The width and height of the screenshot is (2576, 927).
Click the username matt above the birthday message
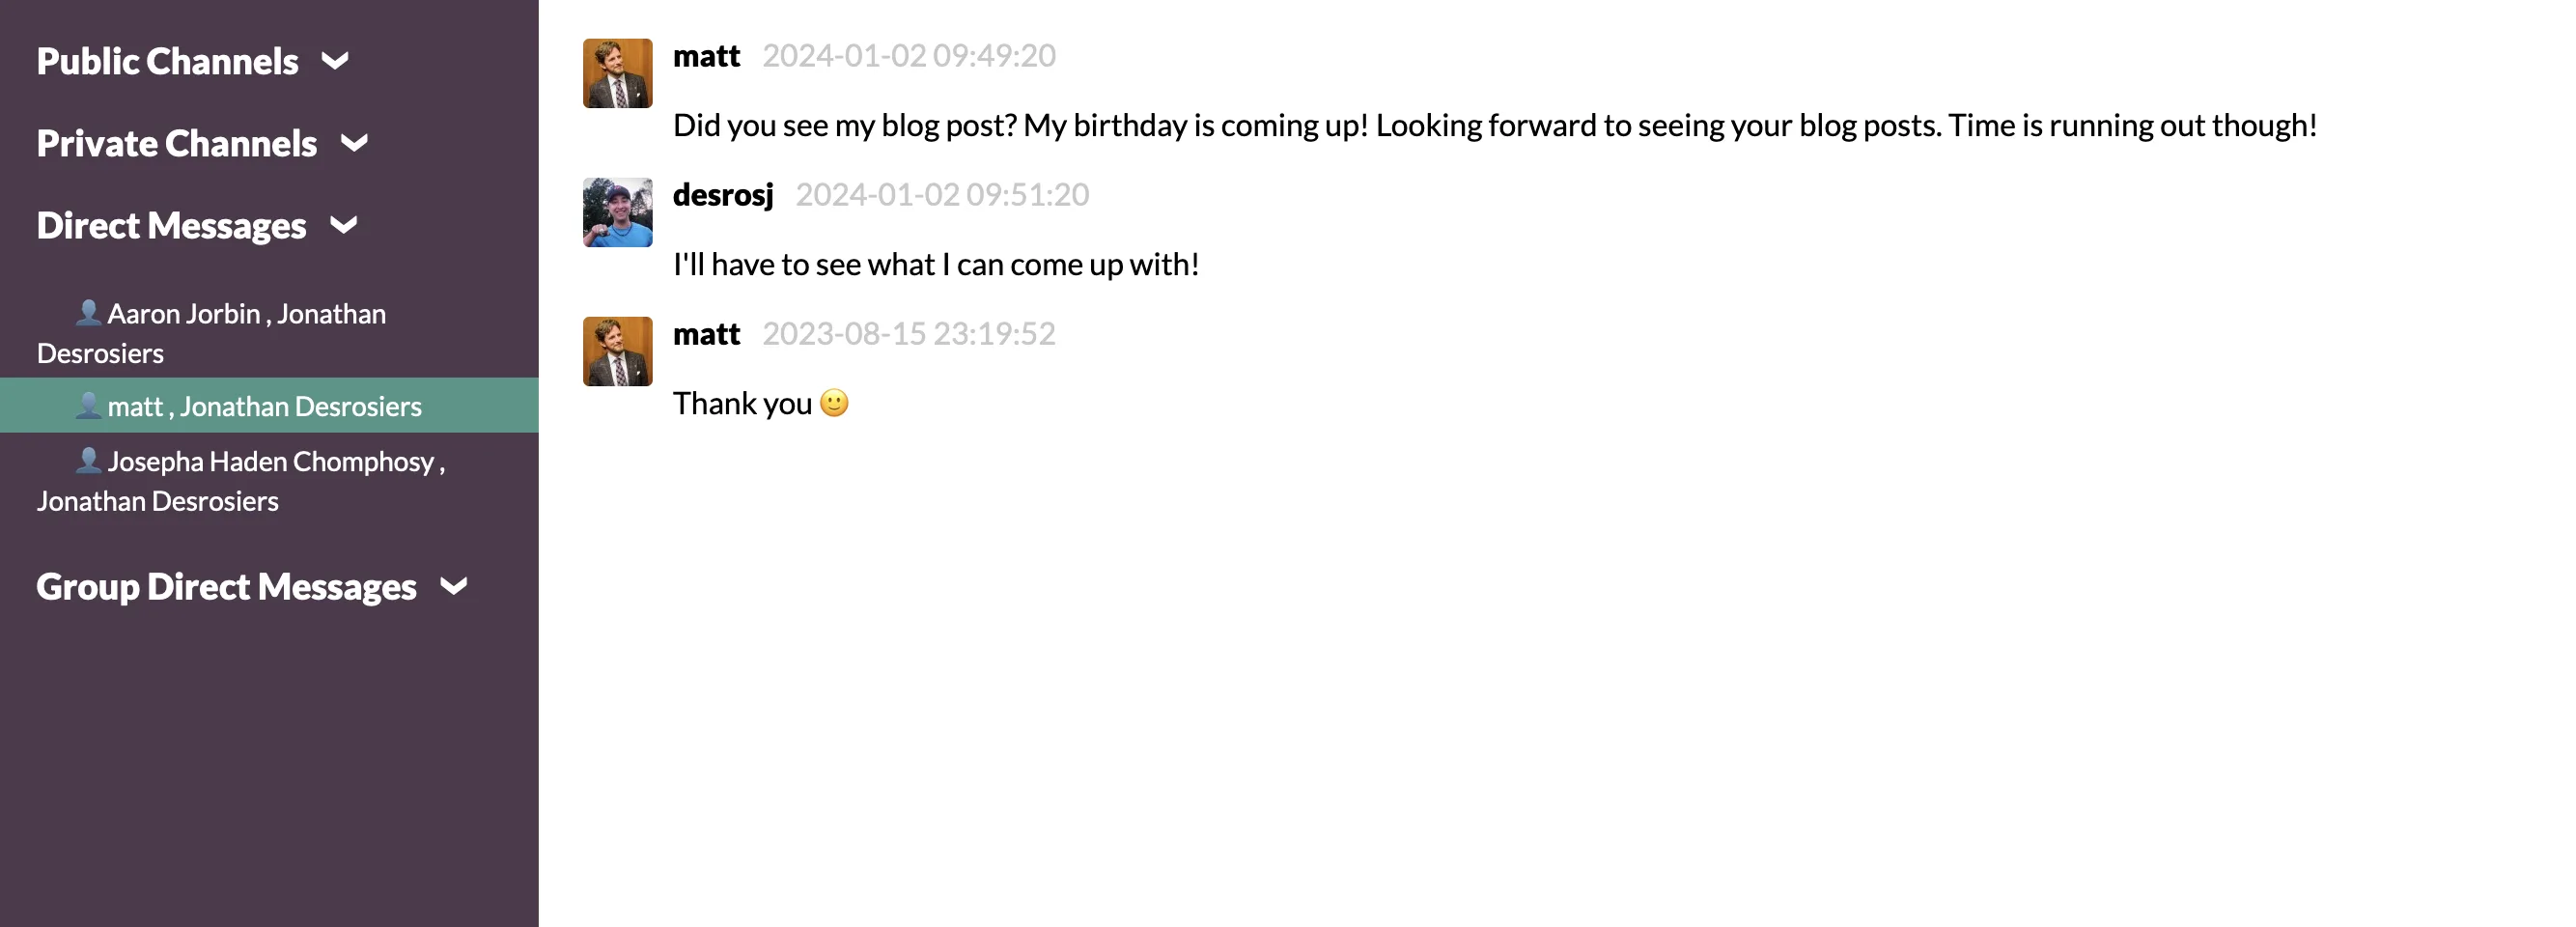tap(706, 56)
